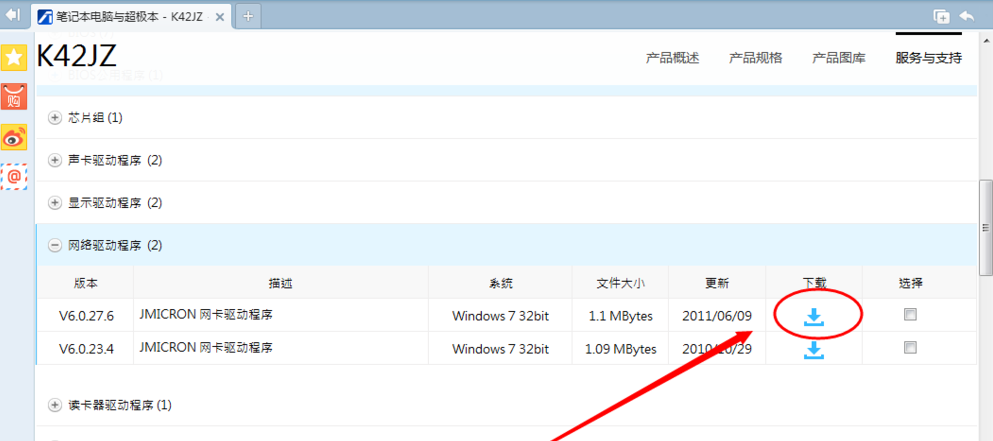This screenshot has width=993, height=441.
Task: Switch to the 产品规格 tab
Action: tap(755, 58)
